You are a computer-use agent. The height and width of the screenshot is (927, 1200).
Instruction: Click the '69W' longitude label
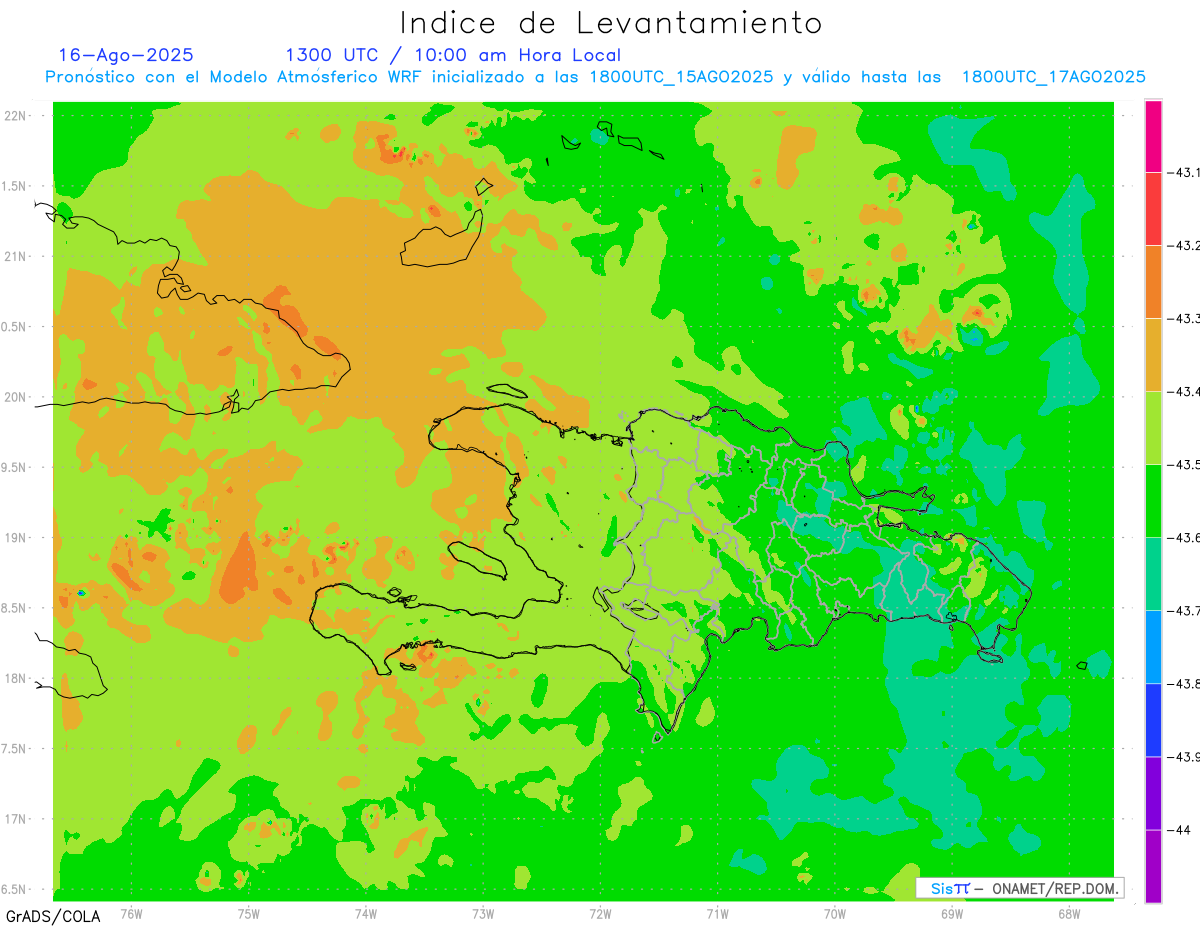952,913
